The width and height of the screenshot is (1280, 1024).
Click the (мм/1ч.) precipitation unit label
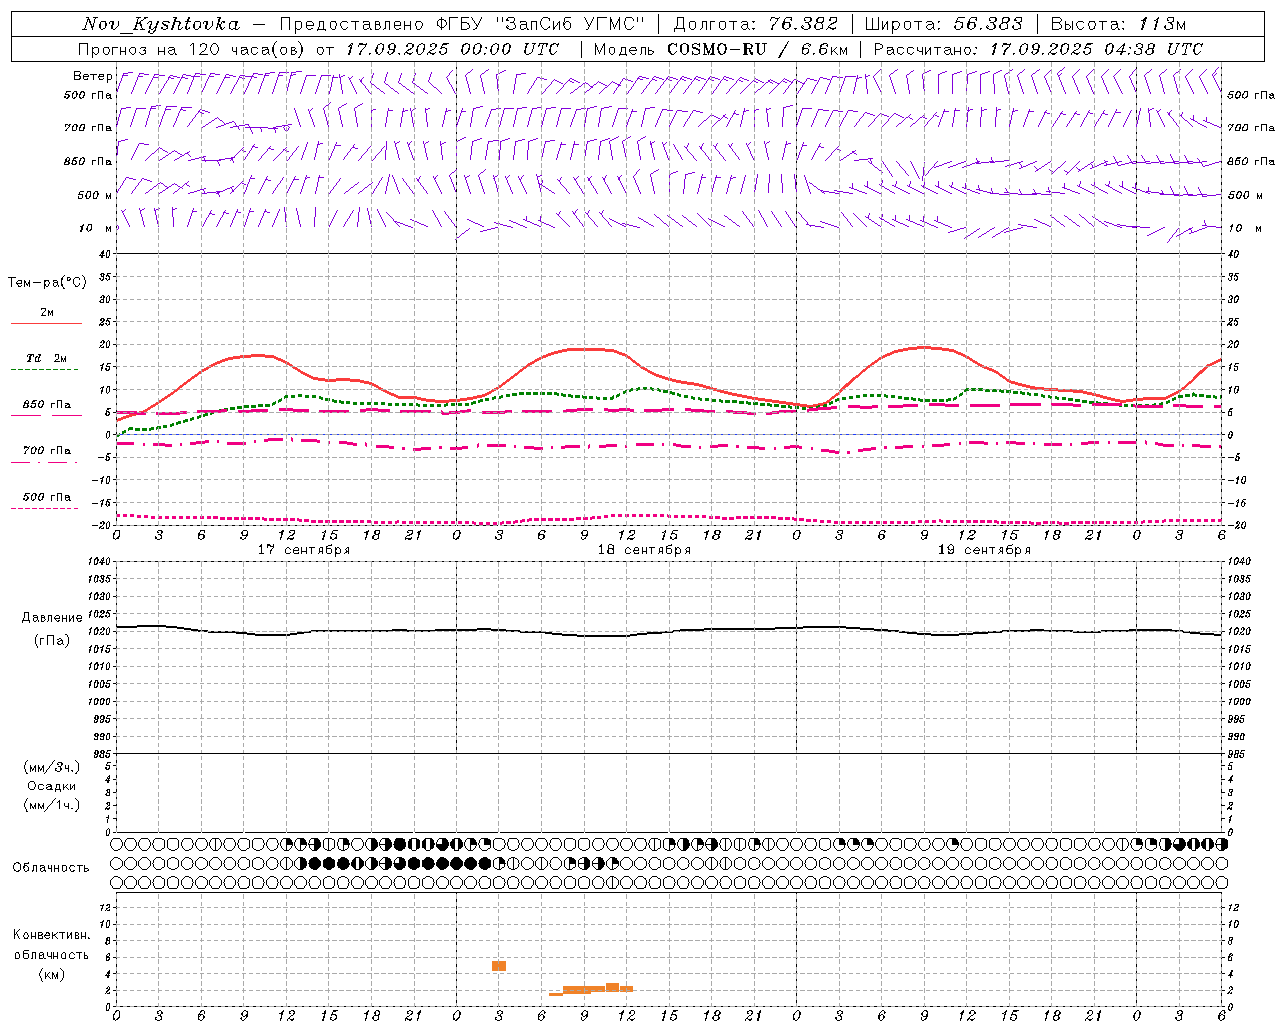coord(52,805)
